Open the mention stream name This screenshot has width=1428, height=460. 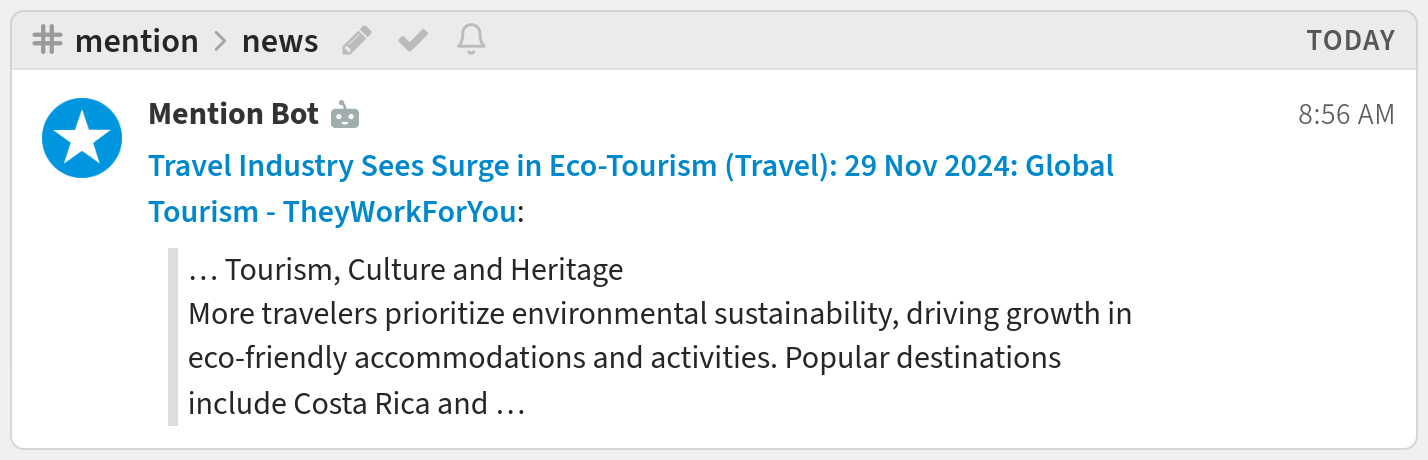[x=137, y=41]
